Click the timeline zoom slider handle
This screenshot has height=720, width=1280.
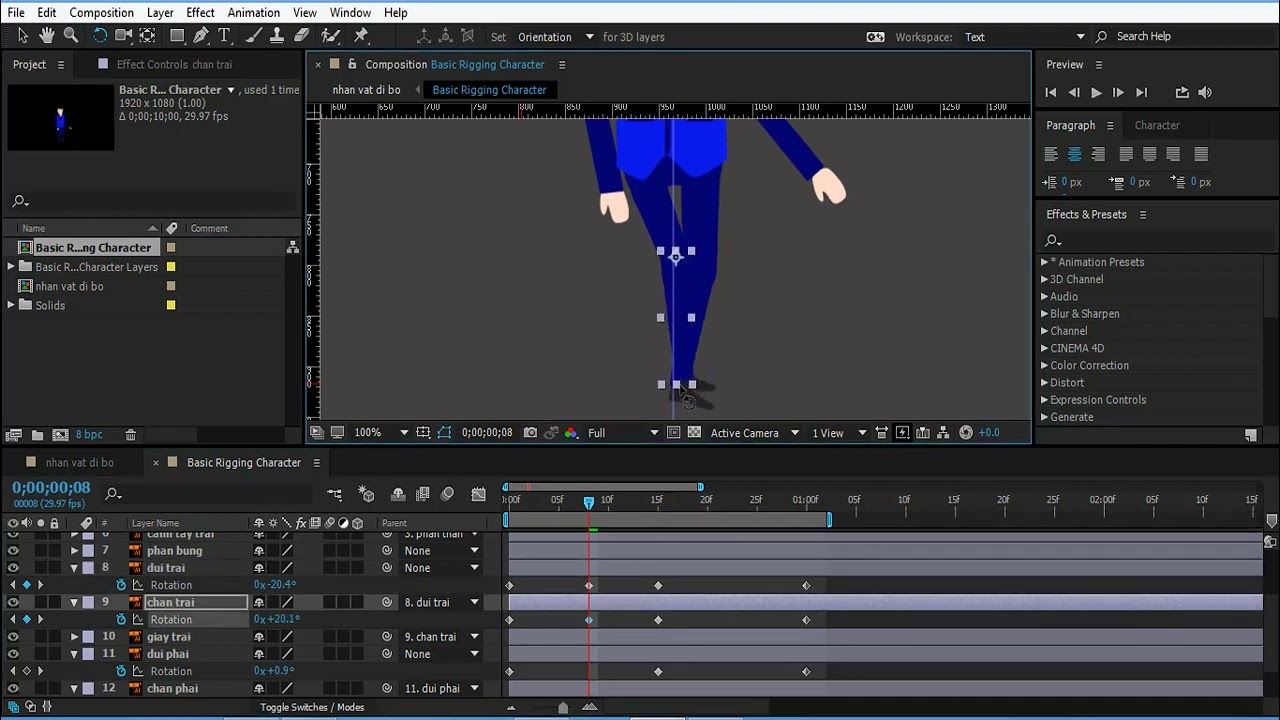click(562, 708)
